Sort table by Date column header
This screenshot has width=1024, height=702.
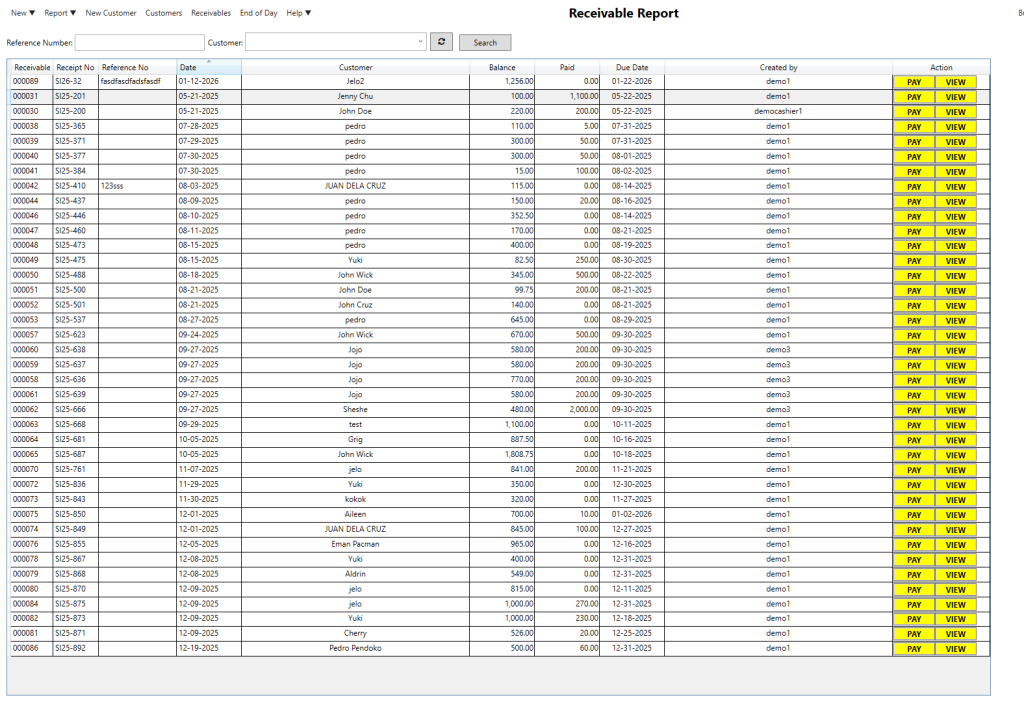point(208,68)
